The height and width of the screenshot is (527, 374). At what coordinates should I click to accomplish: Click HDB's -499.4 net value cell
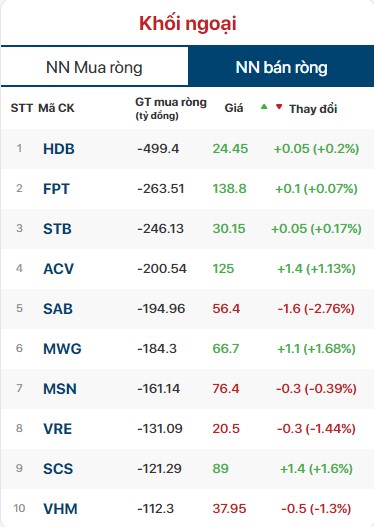point(158,149)
